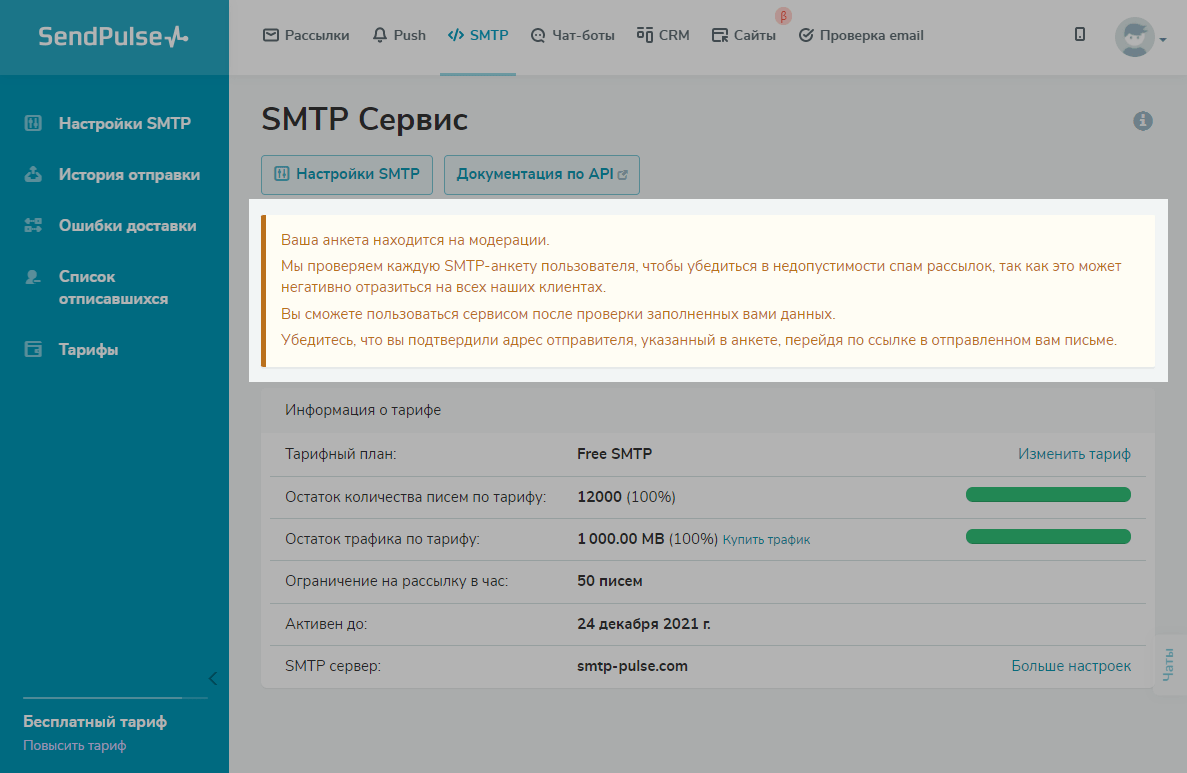
Task: Open Список отписавшихся in sidebar
Action: point(113,288)
